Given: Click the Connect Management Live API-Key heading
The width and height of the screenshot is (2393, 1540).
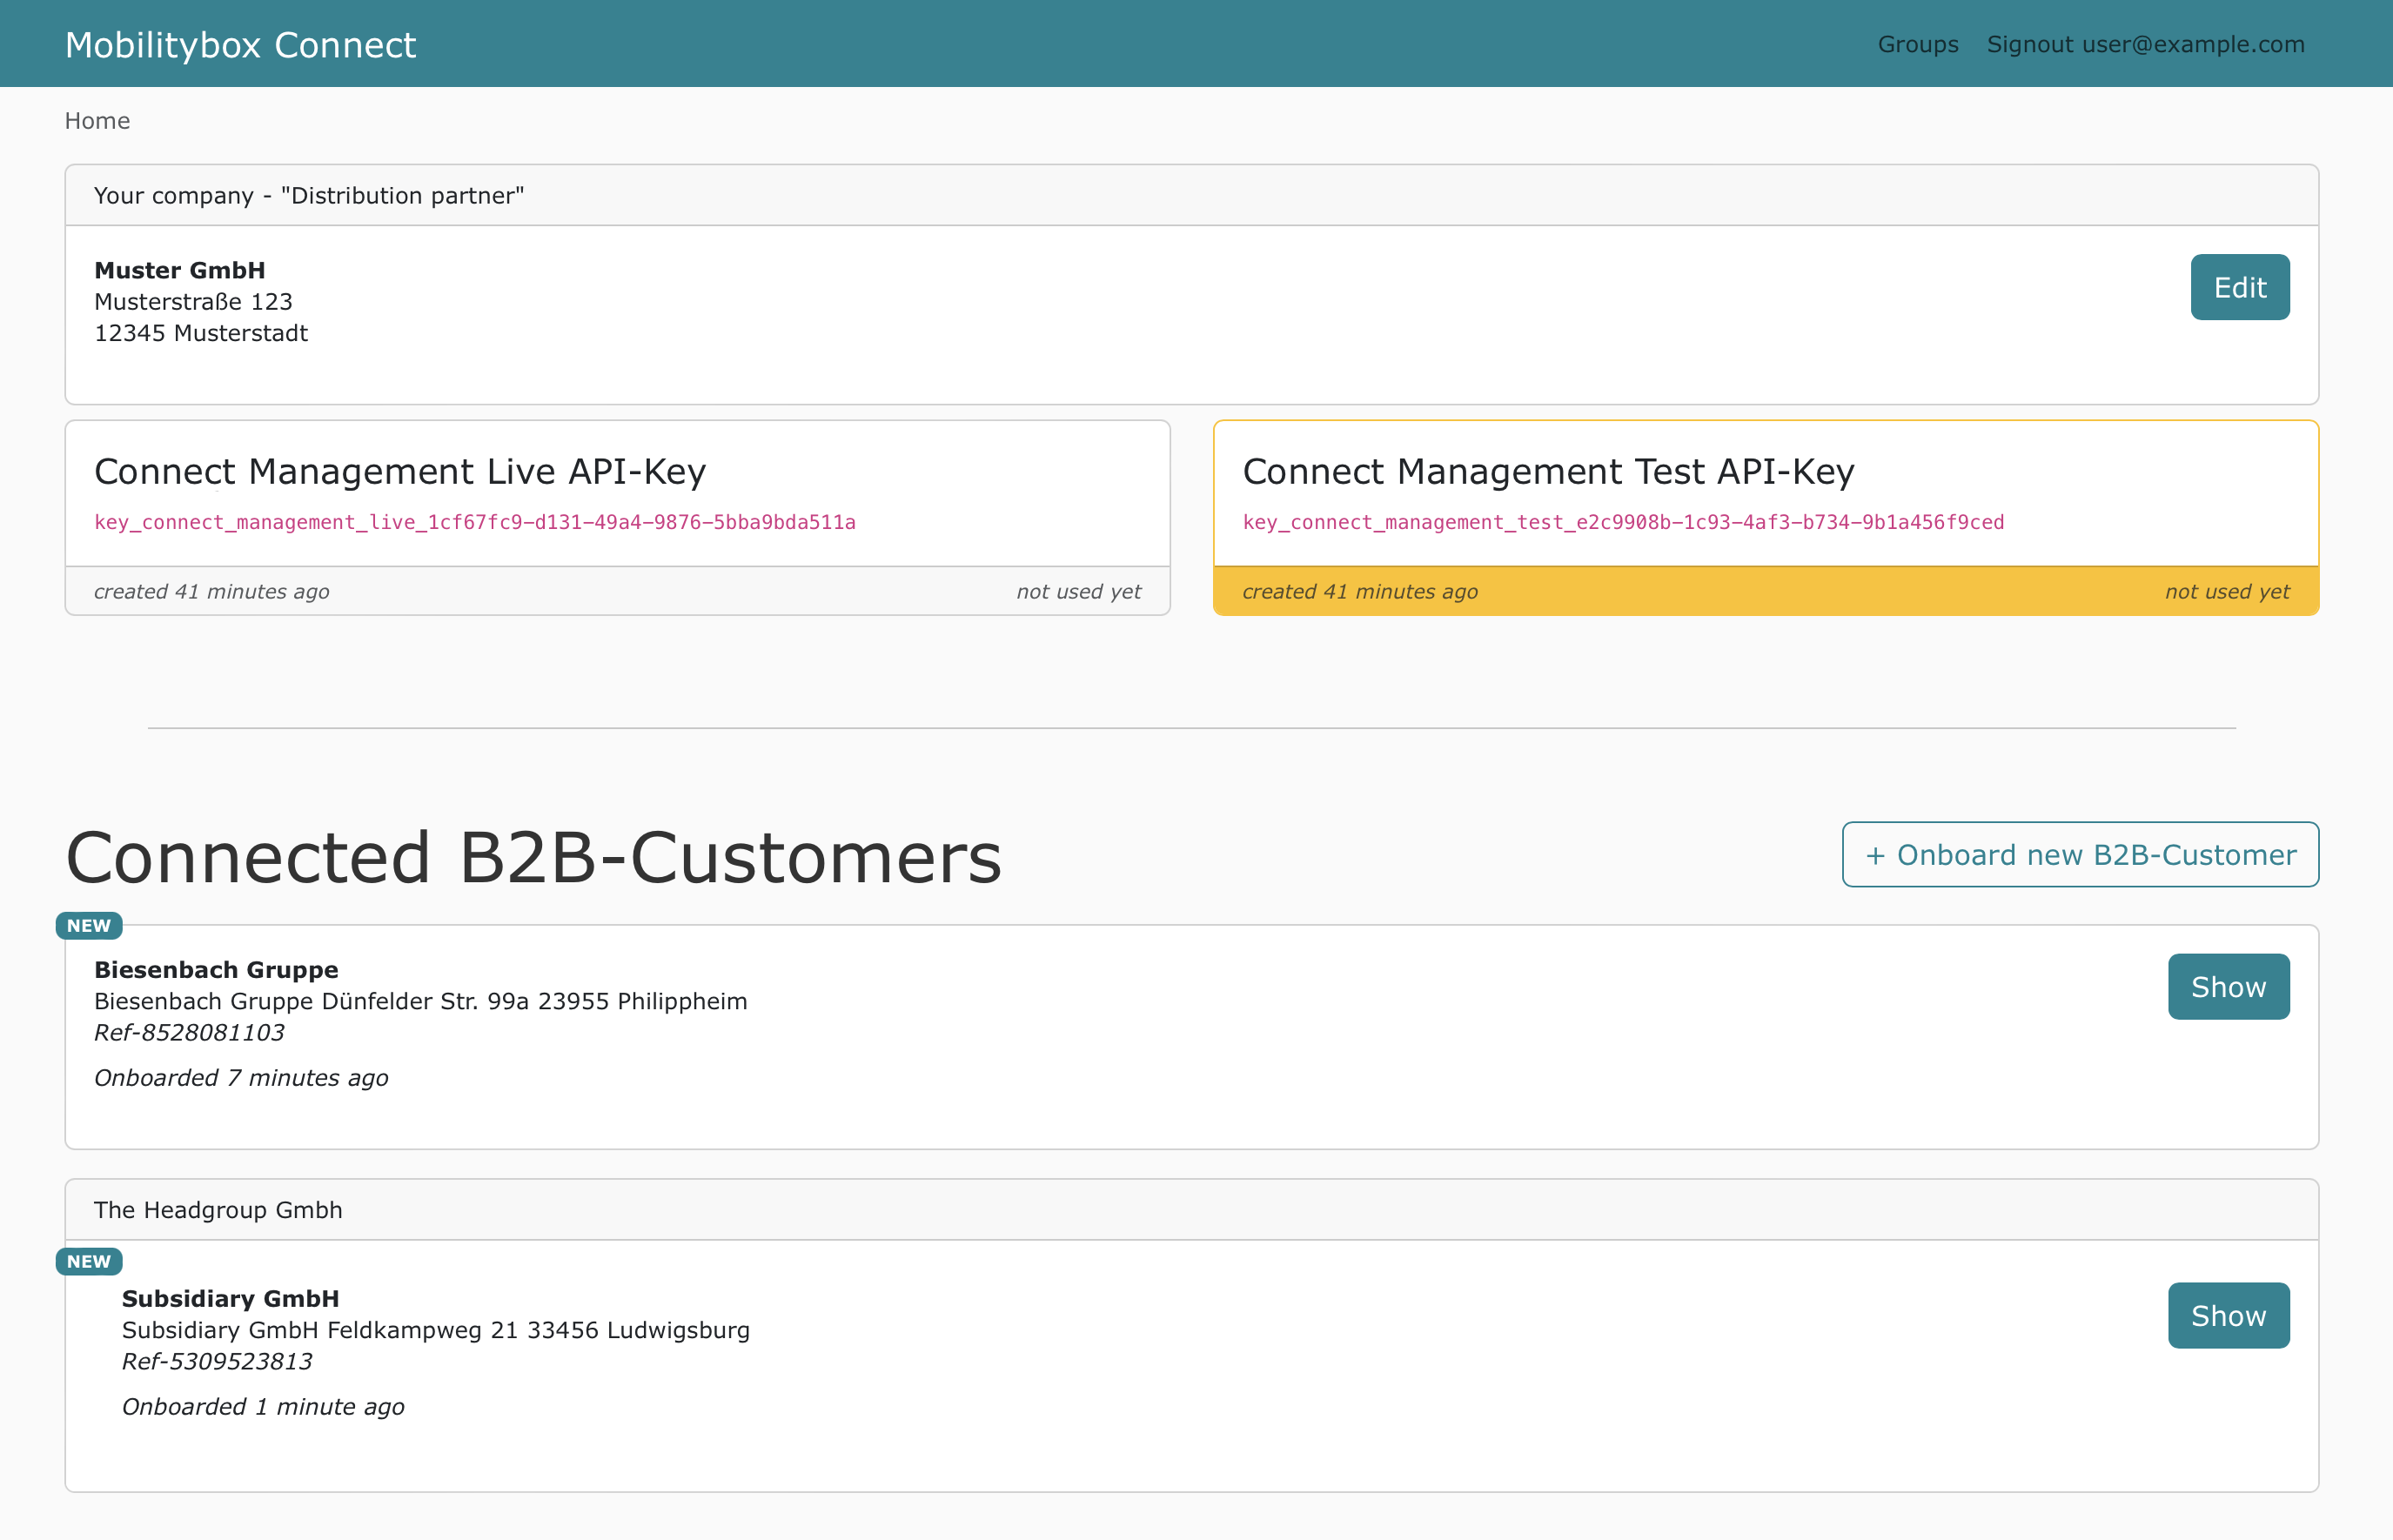Looking at the screenshot, I should click(x=400, y=471).
